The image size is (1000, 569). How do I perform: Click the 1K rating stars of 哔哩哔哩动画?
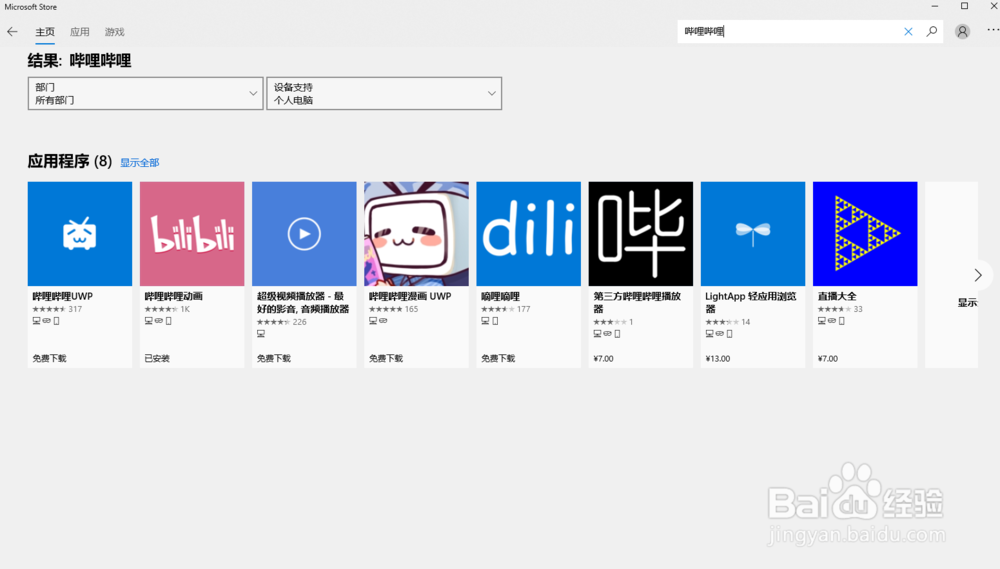point(161,309)
